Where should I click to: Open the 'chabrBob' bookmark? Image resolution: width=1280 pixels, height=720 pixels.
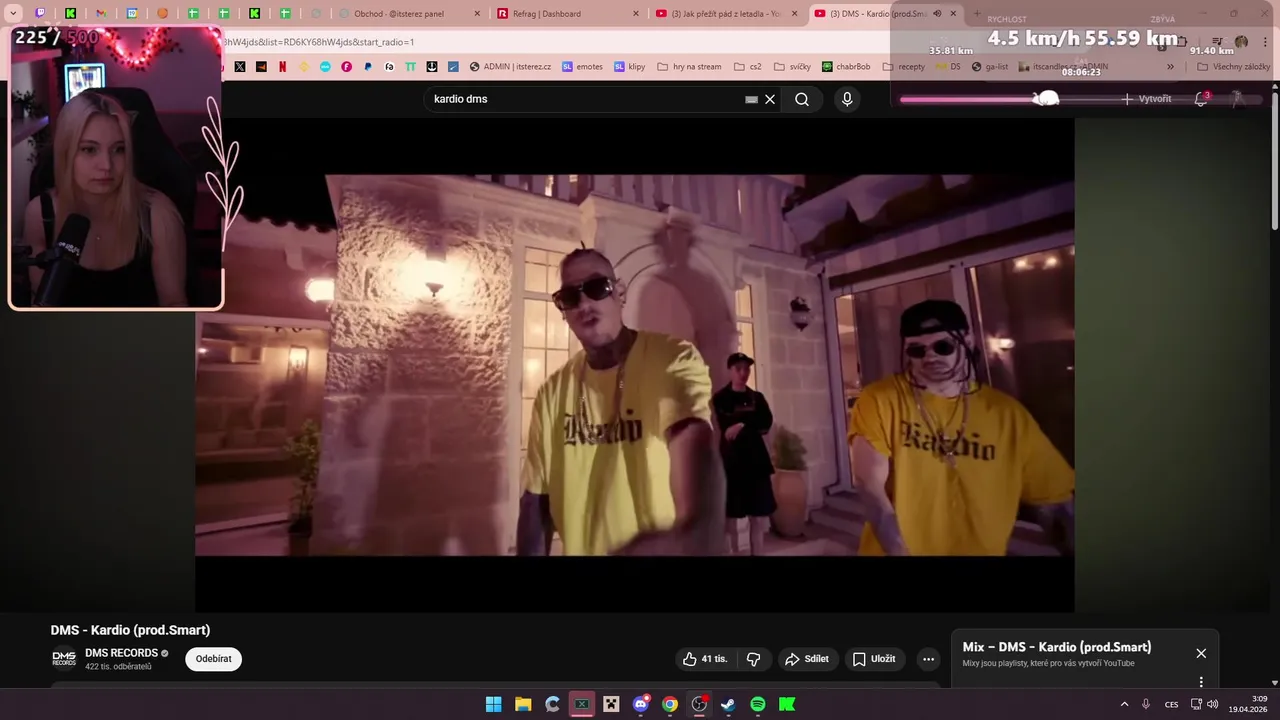846,67
